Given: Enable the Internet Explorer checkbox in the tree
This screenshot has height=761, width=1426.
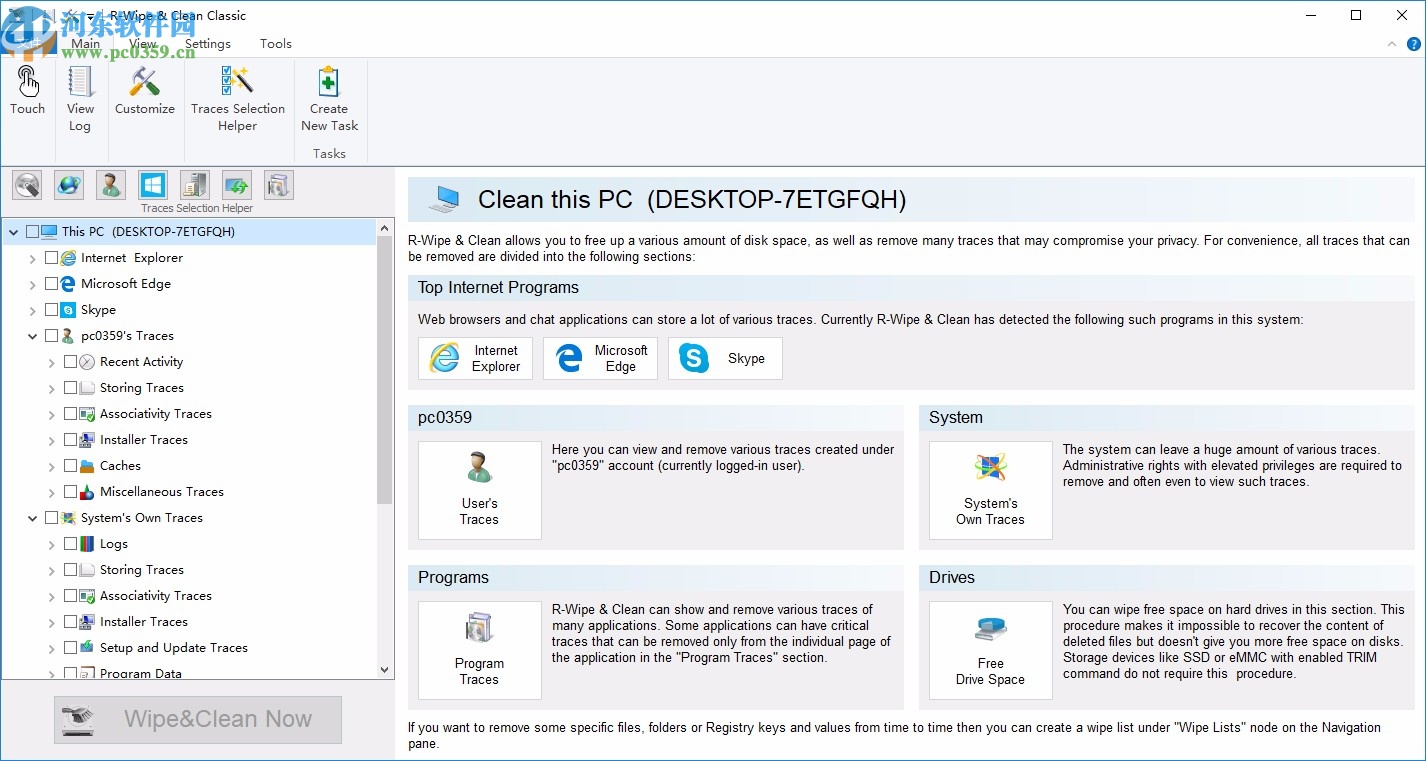Looking at the screenshot, I should (51, 257).
